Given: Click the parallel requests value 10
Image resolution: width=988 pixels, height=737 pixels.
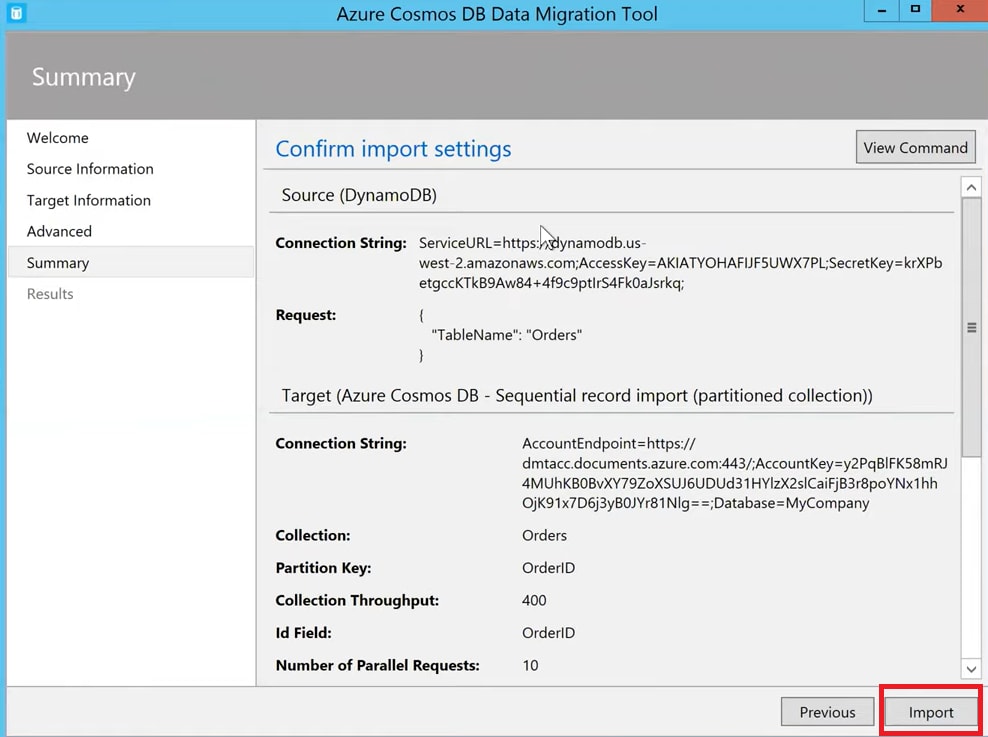Looking at the screenshot, I should 530,666.
